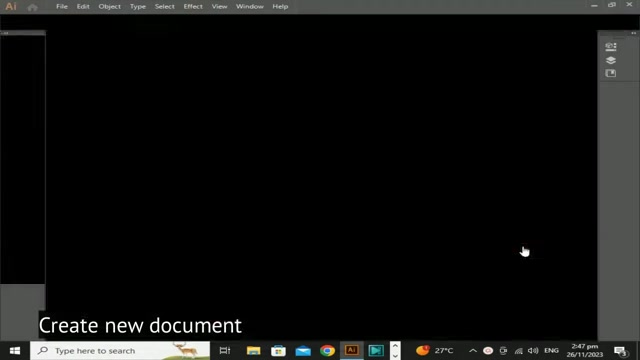
Task: Click the Windows search box
Action: coord(120,351)
